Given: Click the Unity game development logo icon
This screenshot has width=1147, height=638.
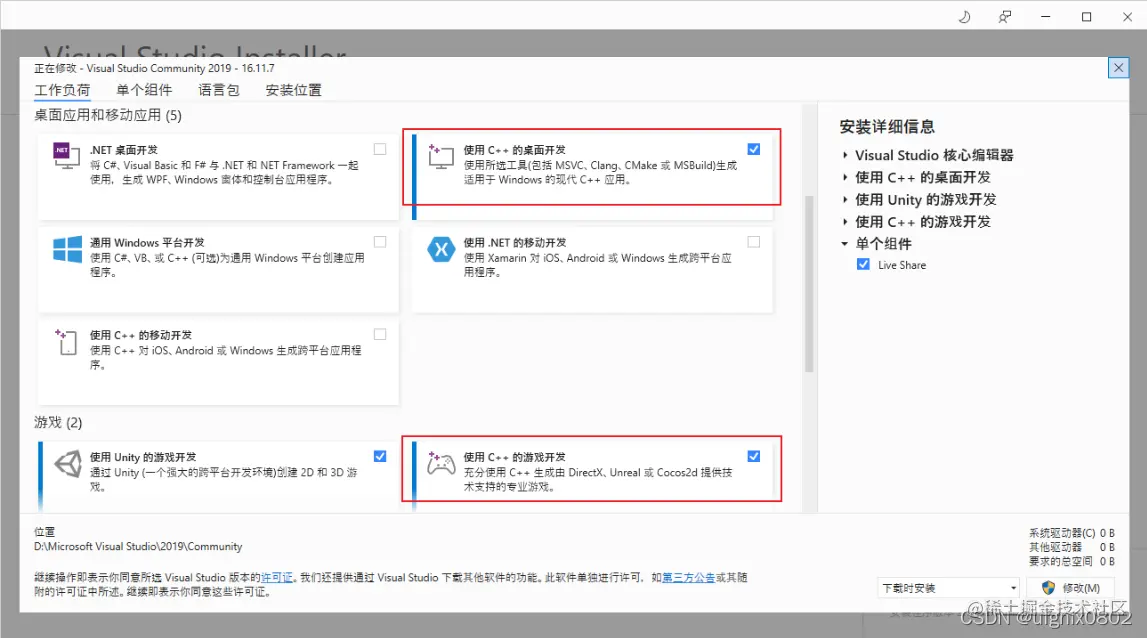Looking at the screenshot, I should 67,463.
